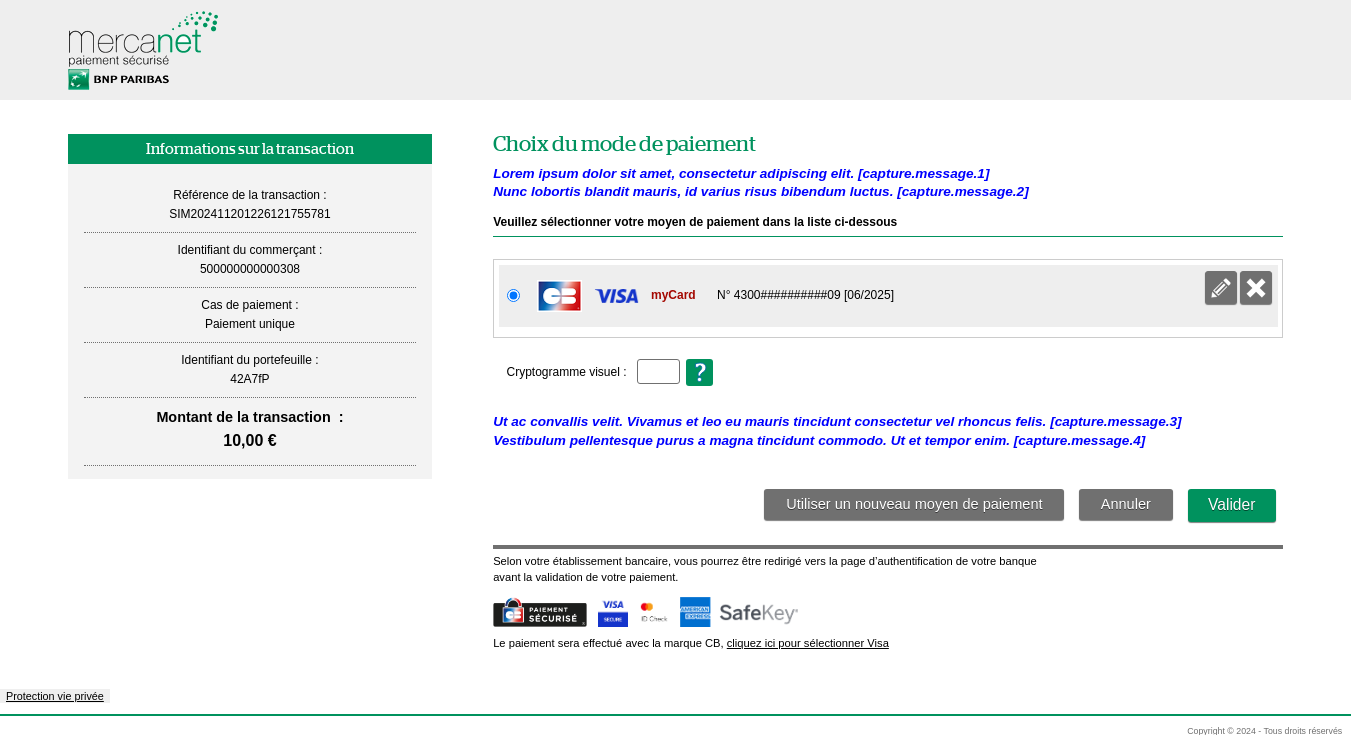Click the myCard label
Image resolution: width=1351 pixels, height=735 pixels.
tap(673, 295)
